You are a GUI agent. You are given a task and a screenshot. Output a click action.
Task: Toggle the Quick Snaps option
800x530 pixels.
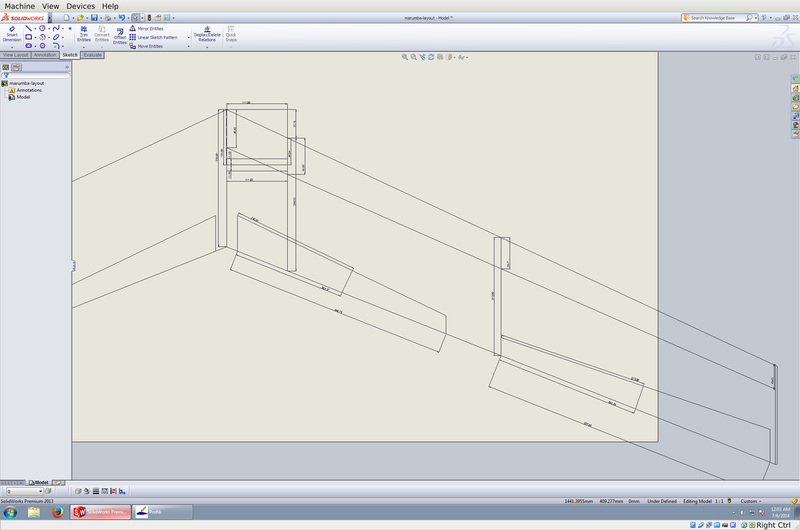tap(231, 35)
